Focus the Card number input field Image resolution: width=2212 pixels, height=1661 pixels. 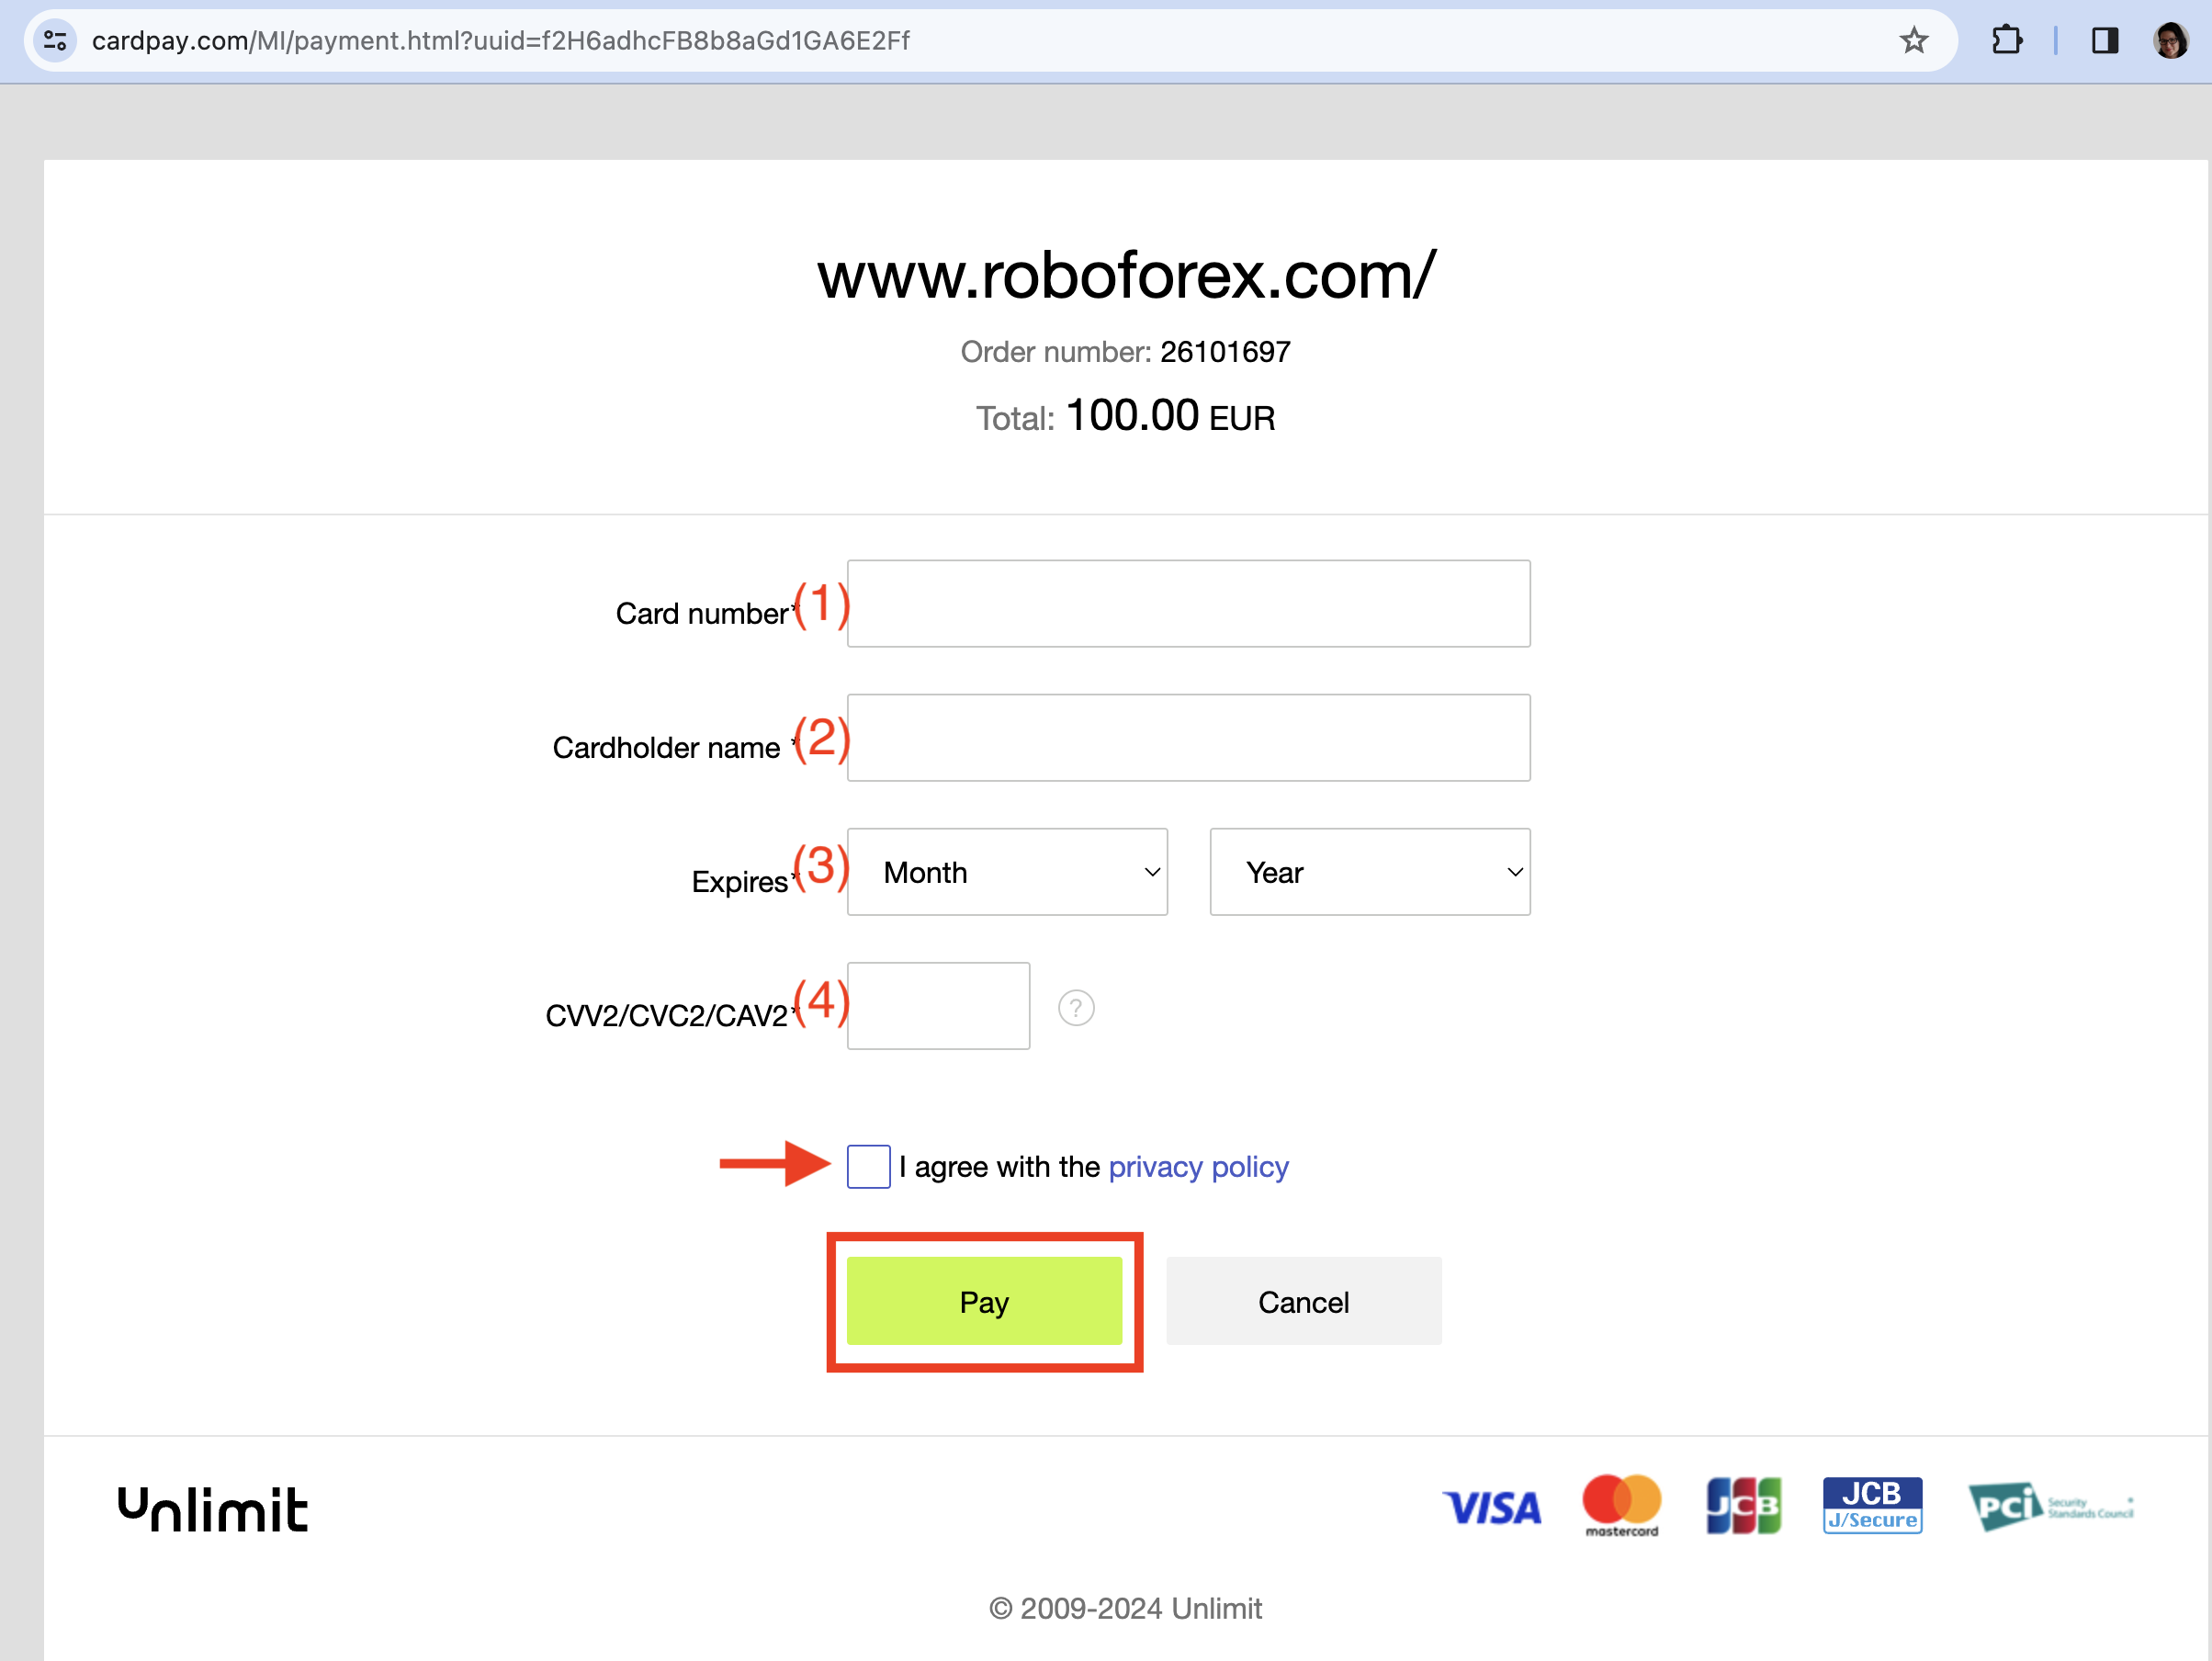click(1188, 604)
